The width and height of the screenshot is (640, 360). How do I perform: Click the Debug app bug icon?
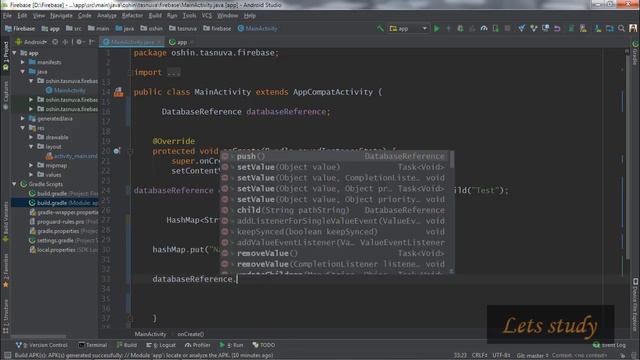pos(460,29)
